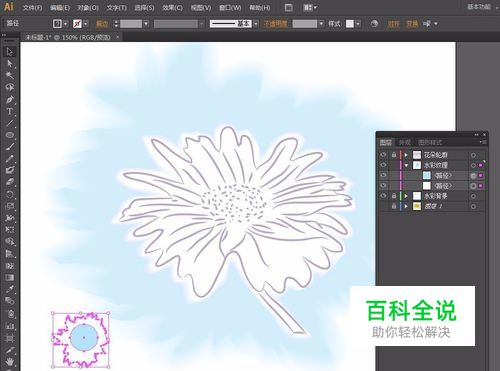The width and height of the screenshot is (500, 371).
Task: Open the stroke color dropdown arrow
Action: (86, 24)
